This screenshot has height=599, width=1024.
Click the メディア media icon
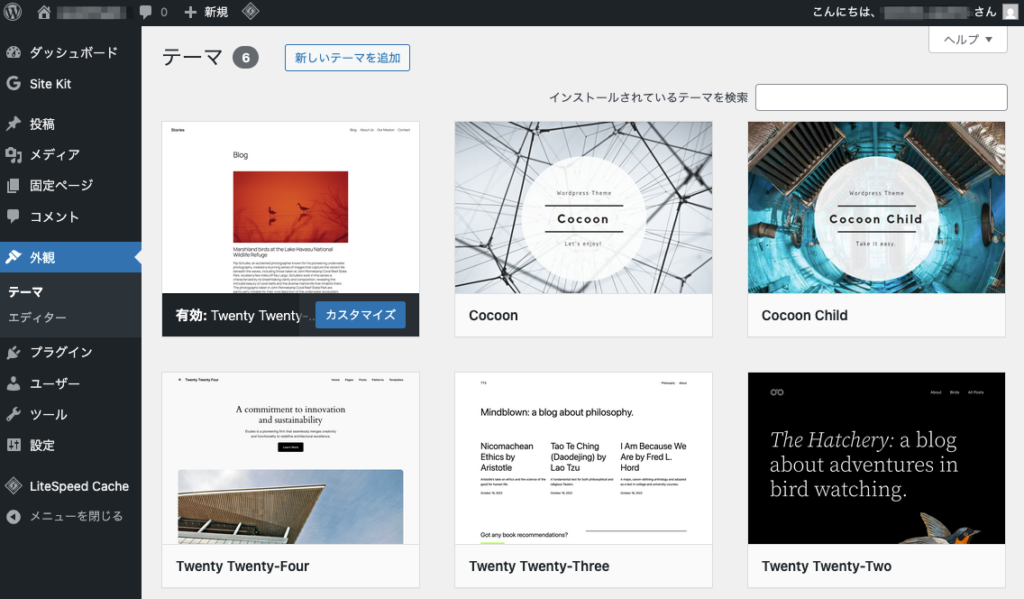(14, 154)
